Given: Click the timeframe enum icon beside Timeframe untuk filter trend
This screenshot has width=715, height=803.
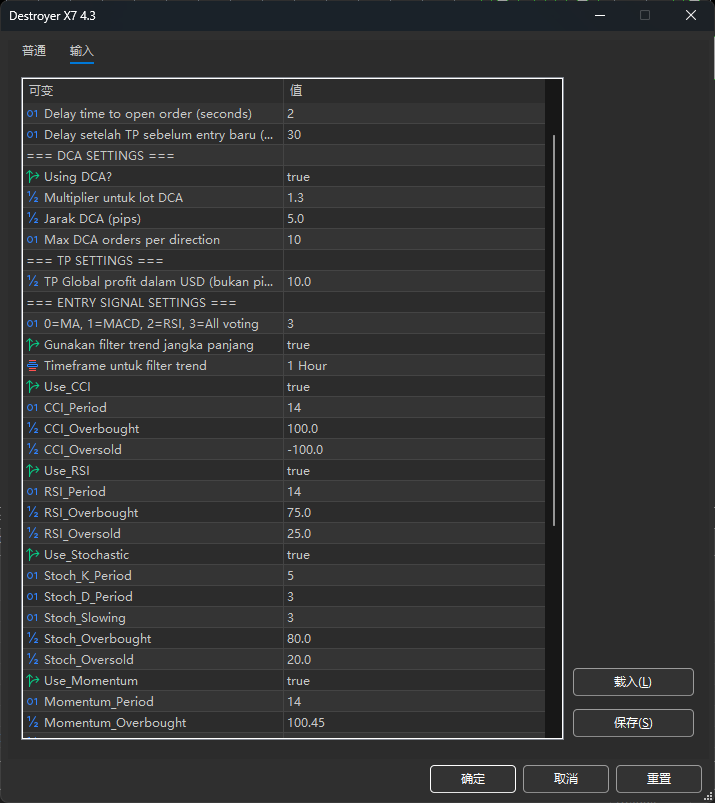Looking at the screenshot, I should coord(33,366).
